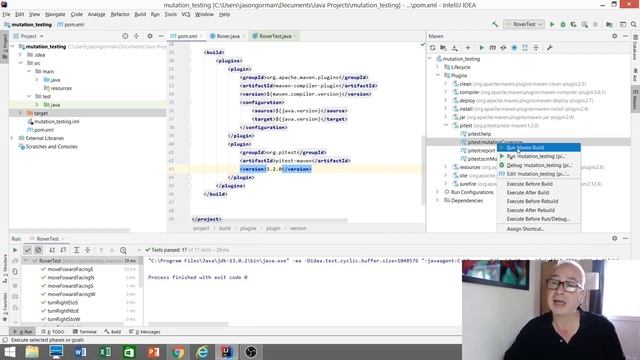Click green Run Maven Build toolbar icon
Viewport: 640px width, 360px height.
click(x=482, y=48)
